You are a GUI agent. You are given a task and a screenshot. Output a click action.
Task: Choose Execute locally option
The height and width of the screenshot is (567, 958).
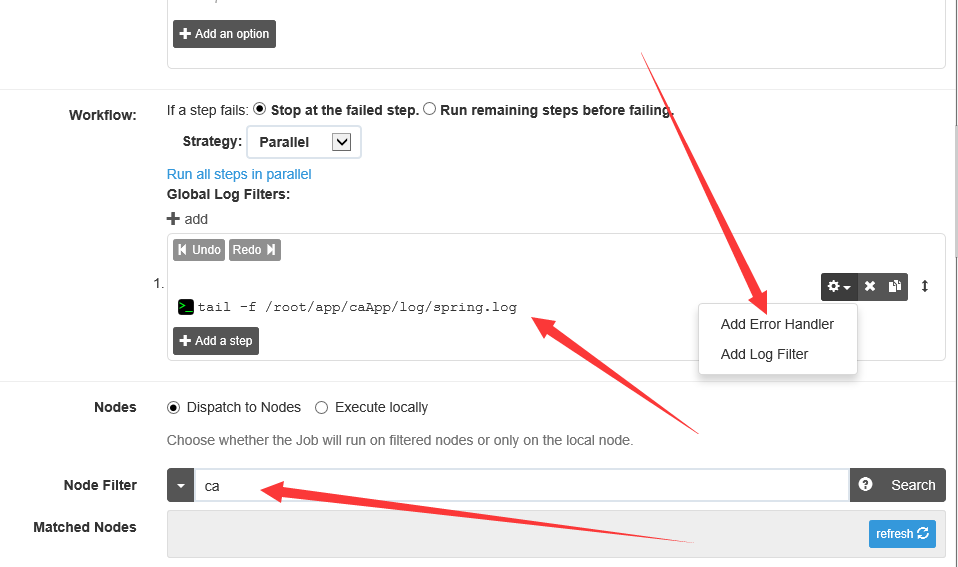click(321, 407)
